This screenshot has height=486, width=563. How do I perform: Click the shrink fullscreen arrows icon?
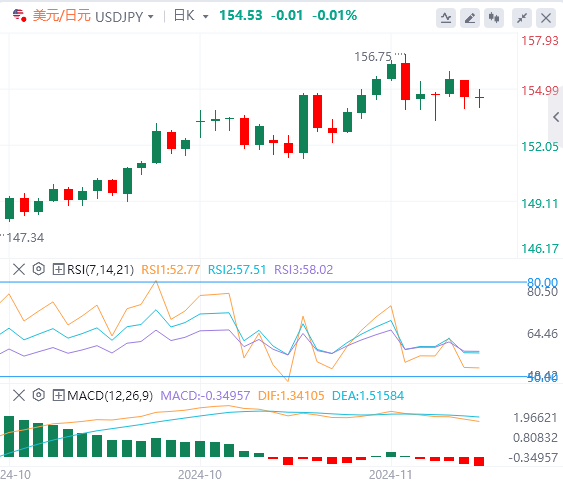pyautogui.click(x=522, y=17)
